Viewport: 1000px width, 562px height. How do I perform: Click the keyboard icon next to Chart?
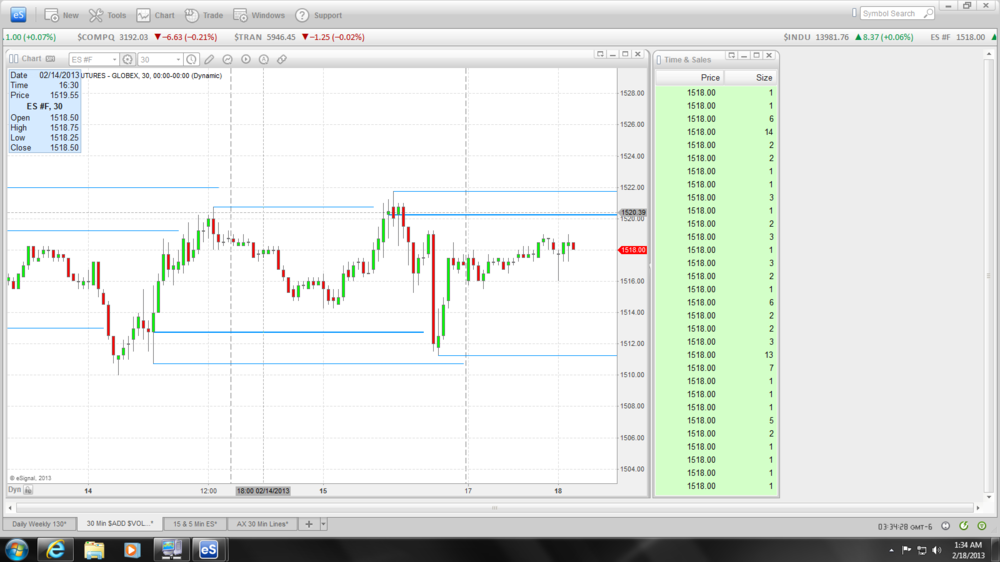50,59
